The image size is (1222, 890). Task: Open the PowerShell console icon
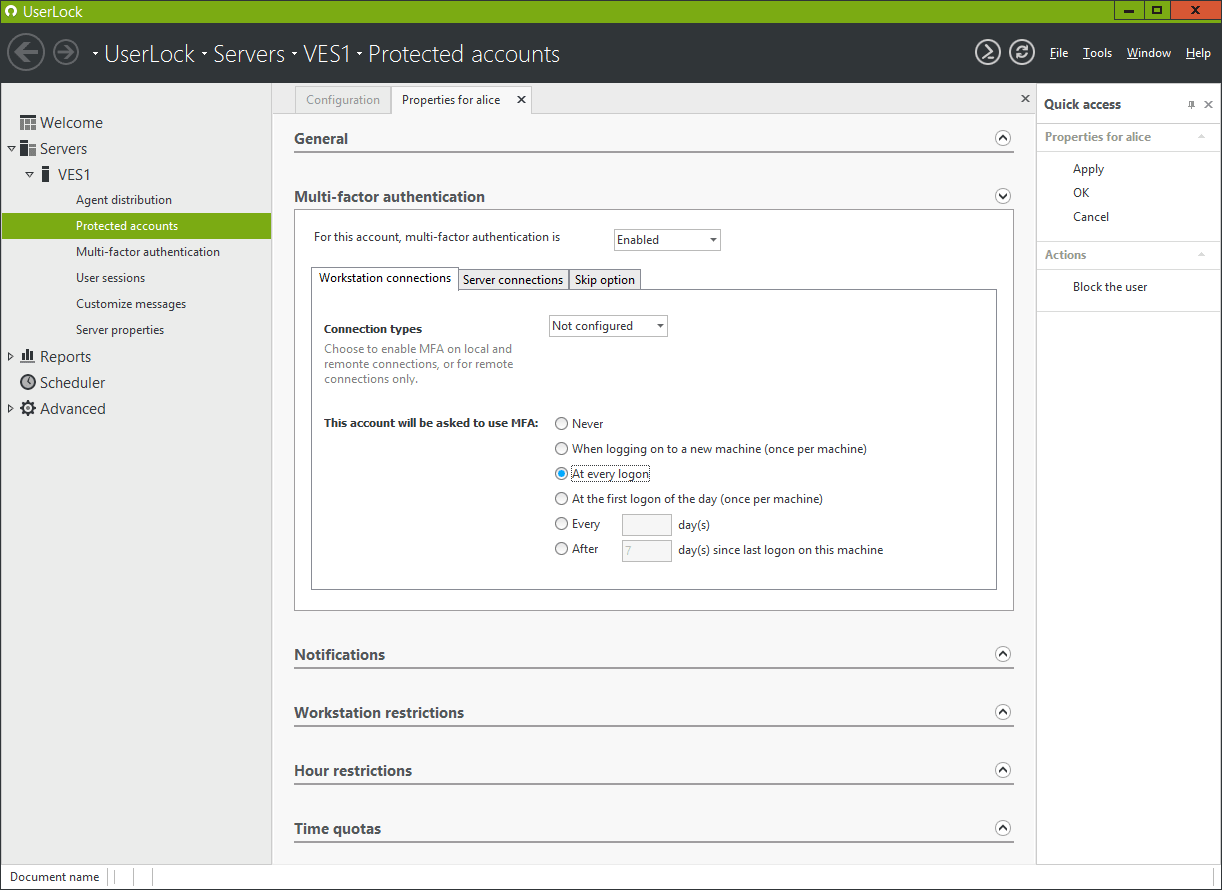[988, 53]
